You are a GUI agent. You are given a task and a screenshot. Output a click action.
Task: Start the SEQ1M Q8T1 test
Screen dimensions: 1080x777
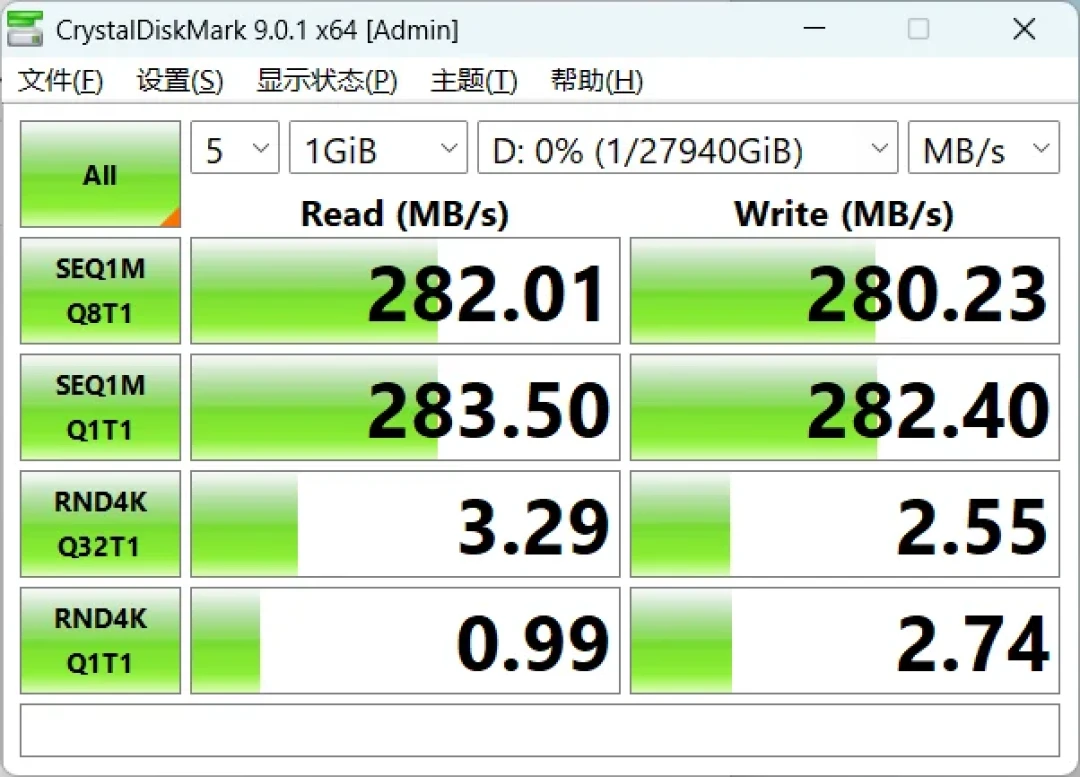click(101, 291)
